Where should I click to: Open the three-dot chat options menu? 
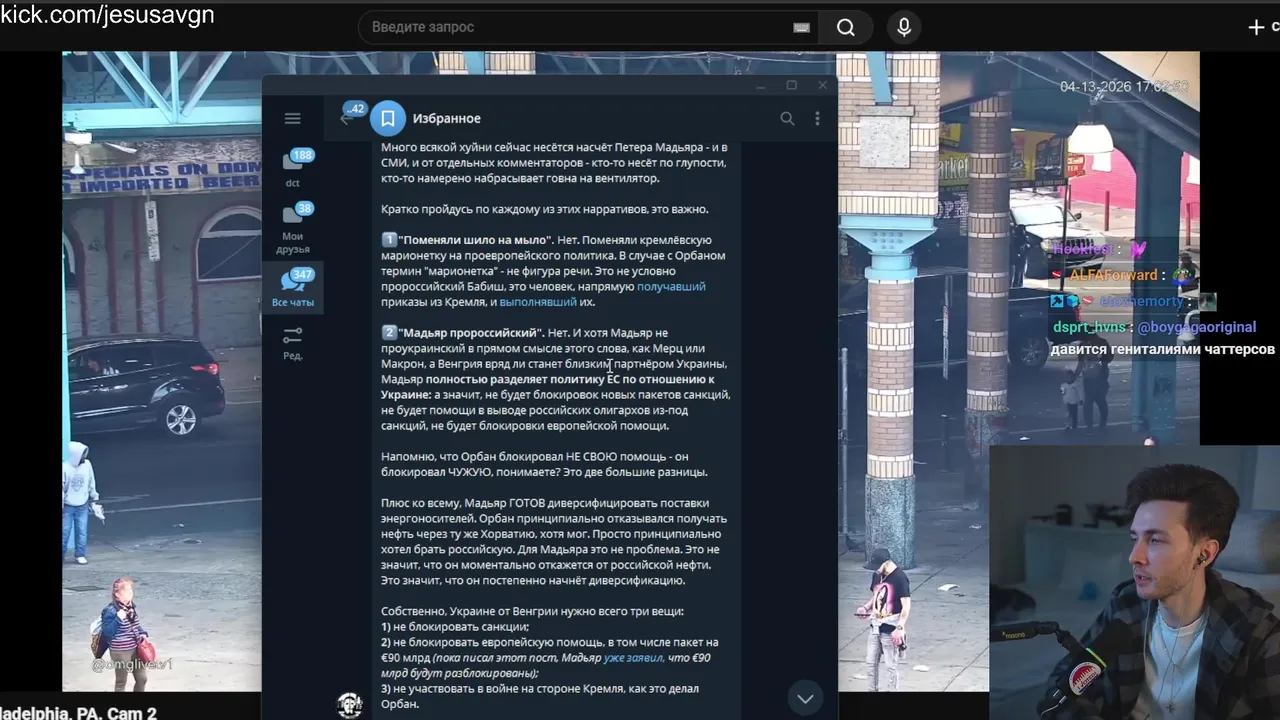point(817,118)
